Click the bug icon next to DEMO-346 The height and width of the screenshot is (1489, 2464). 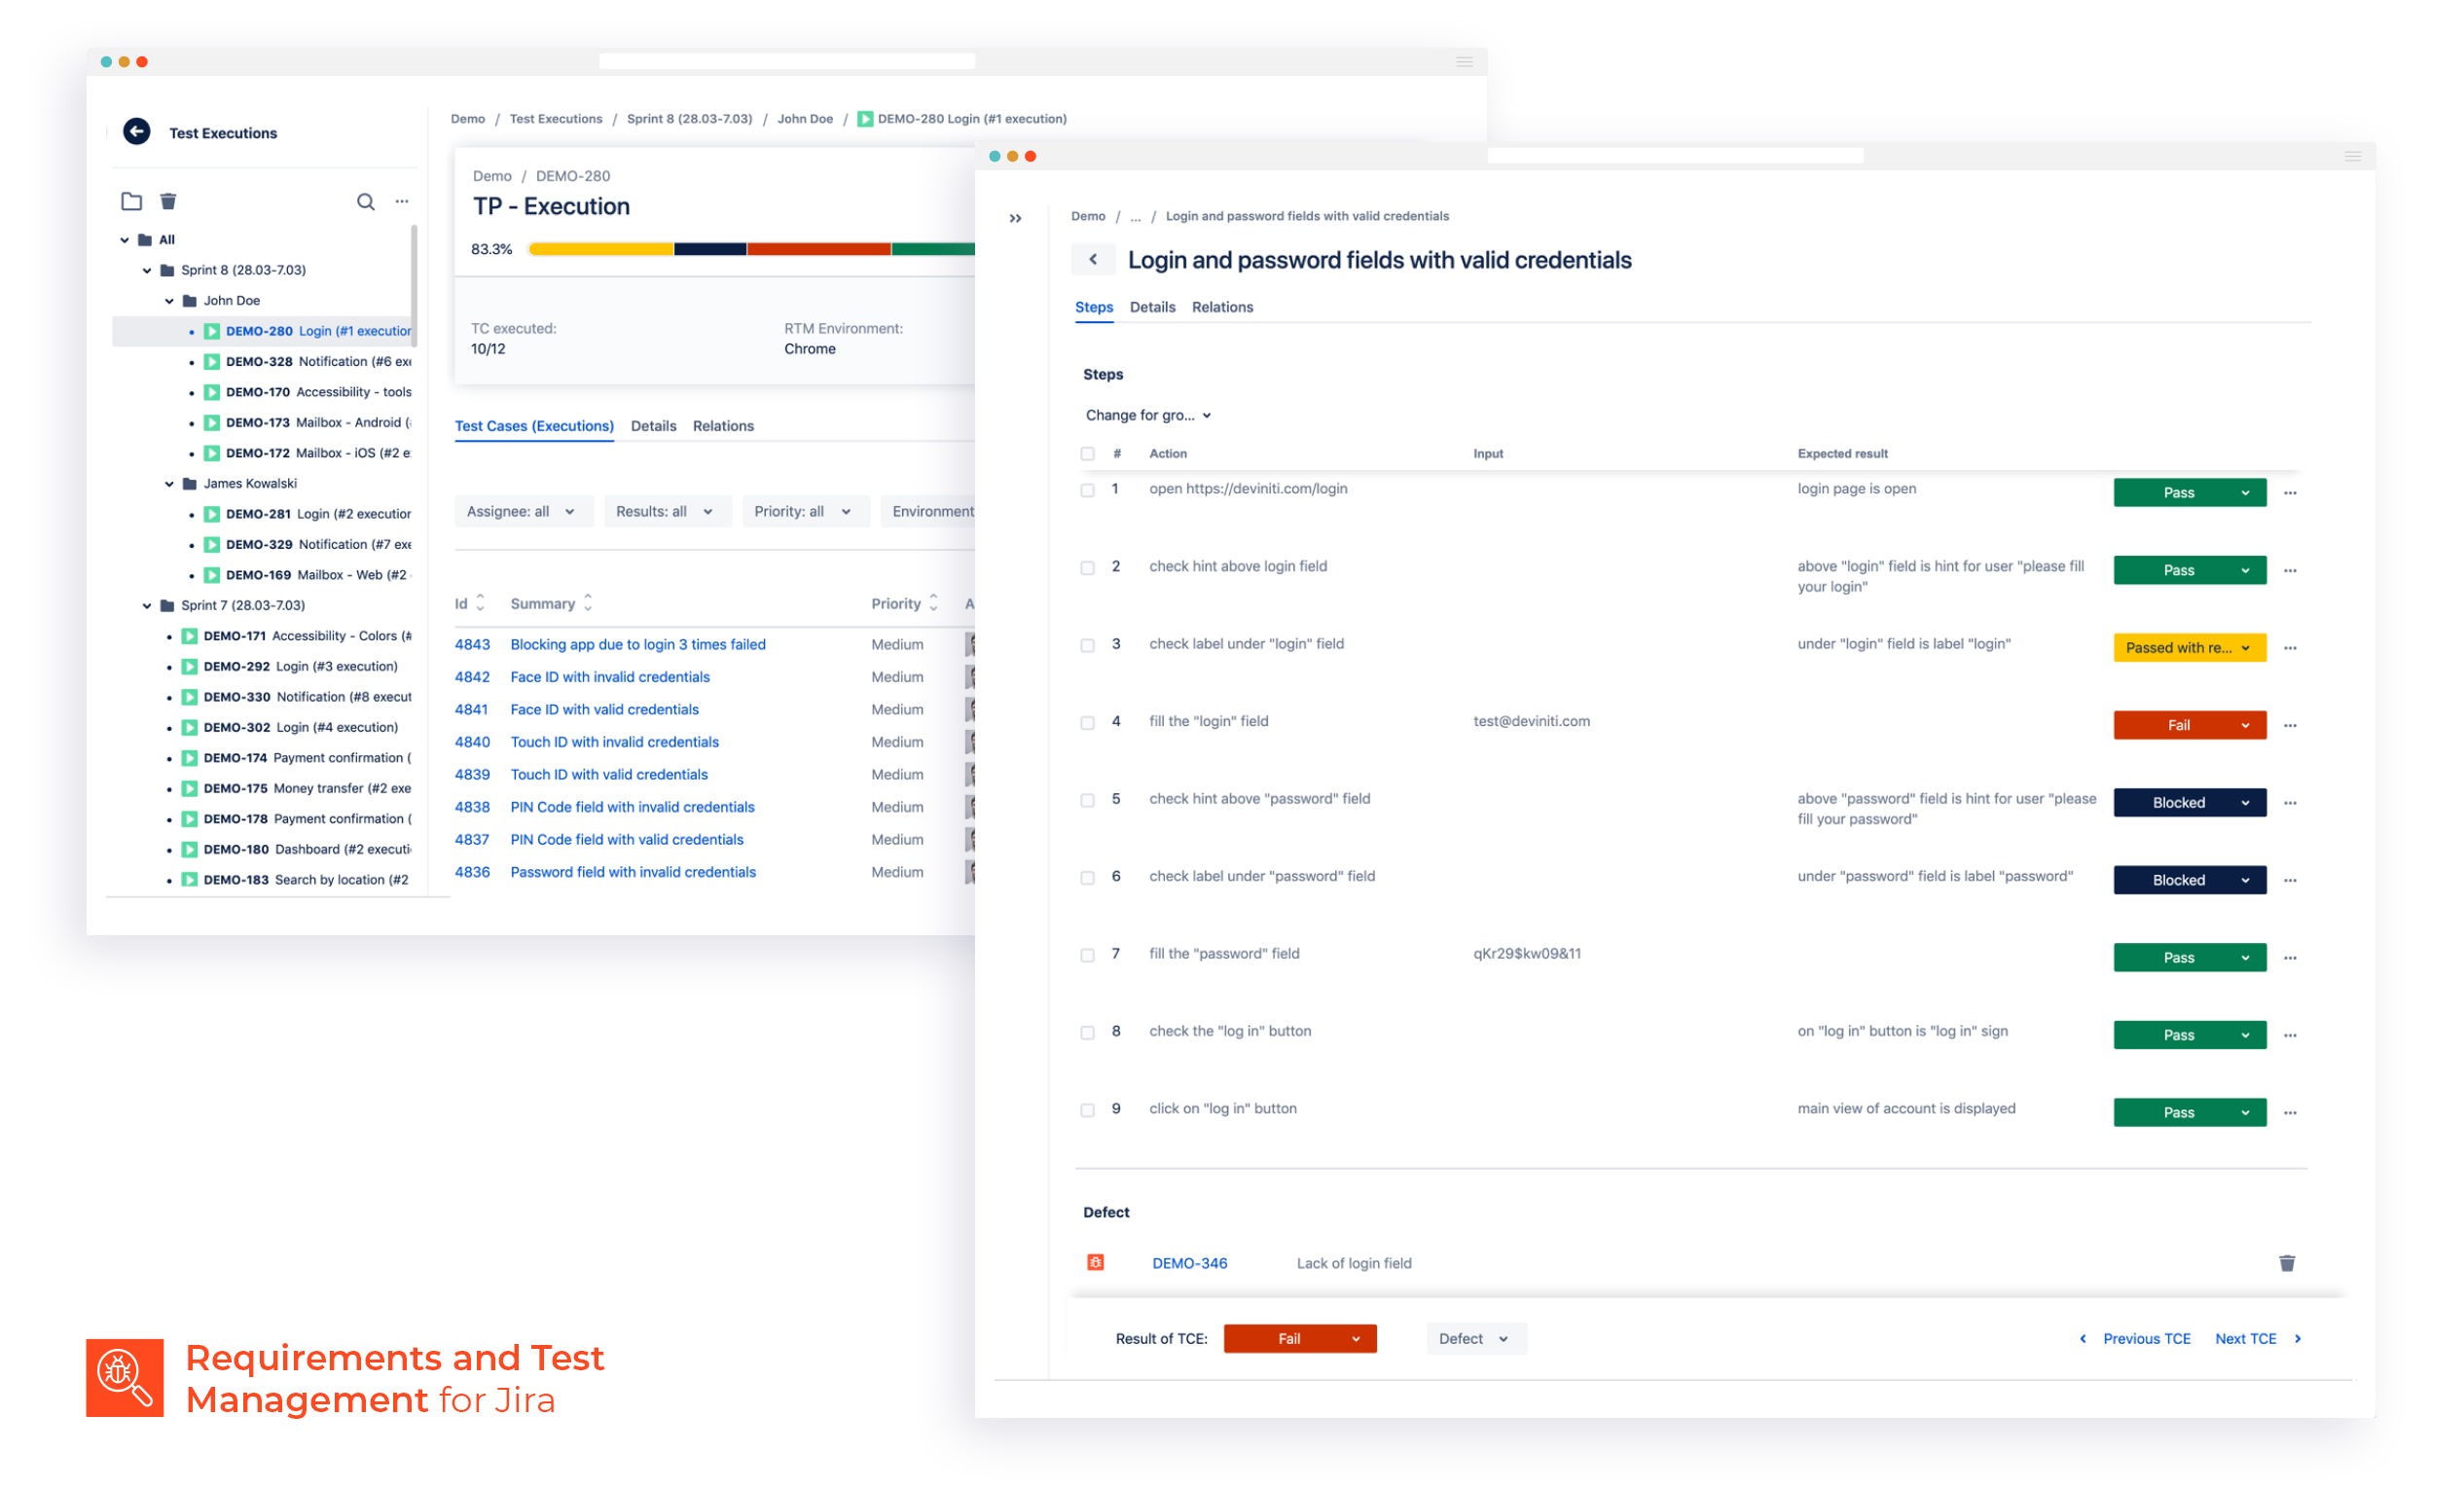point(1098,1265)
